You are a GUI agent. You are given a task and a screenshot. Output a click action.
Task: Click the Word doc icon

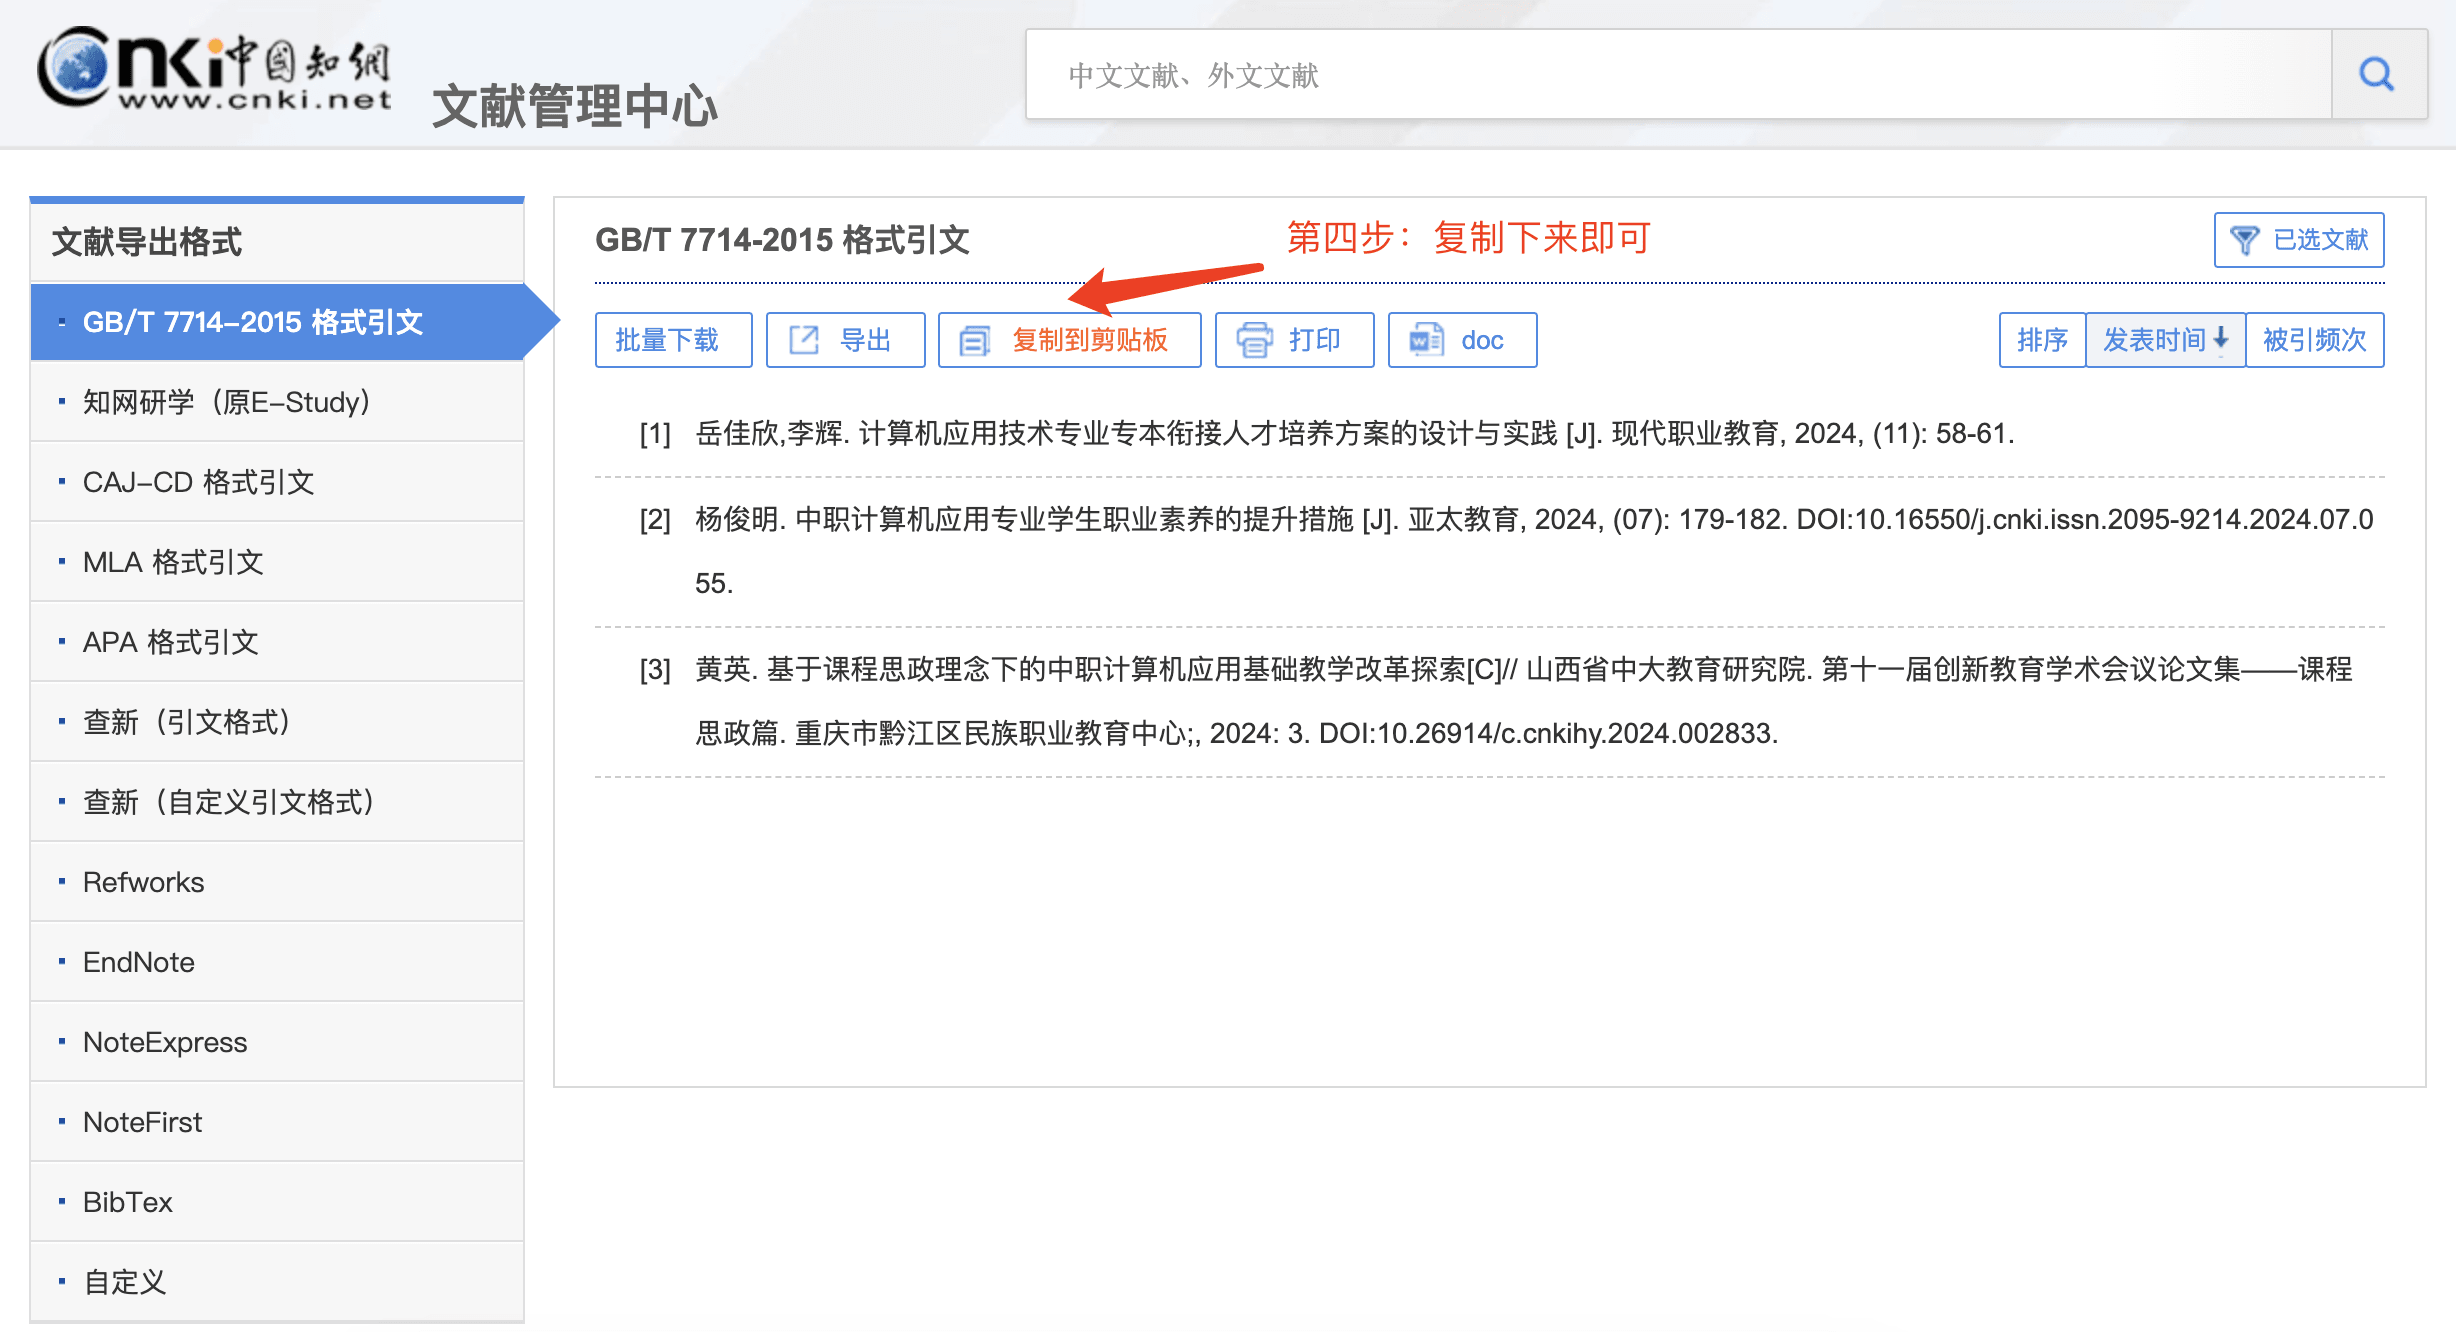pos(1426,340)
